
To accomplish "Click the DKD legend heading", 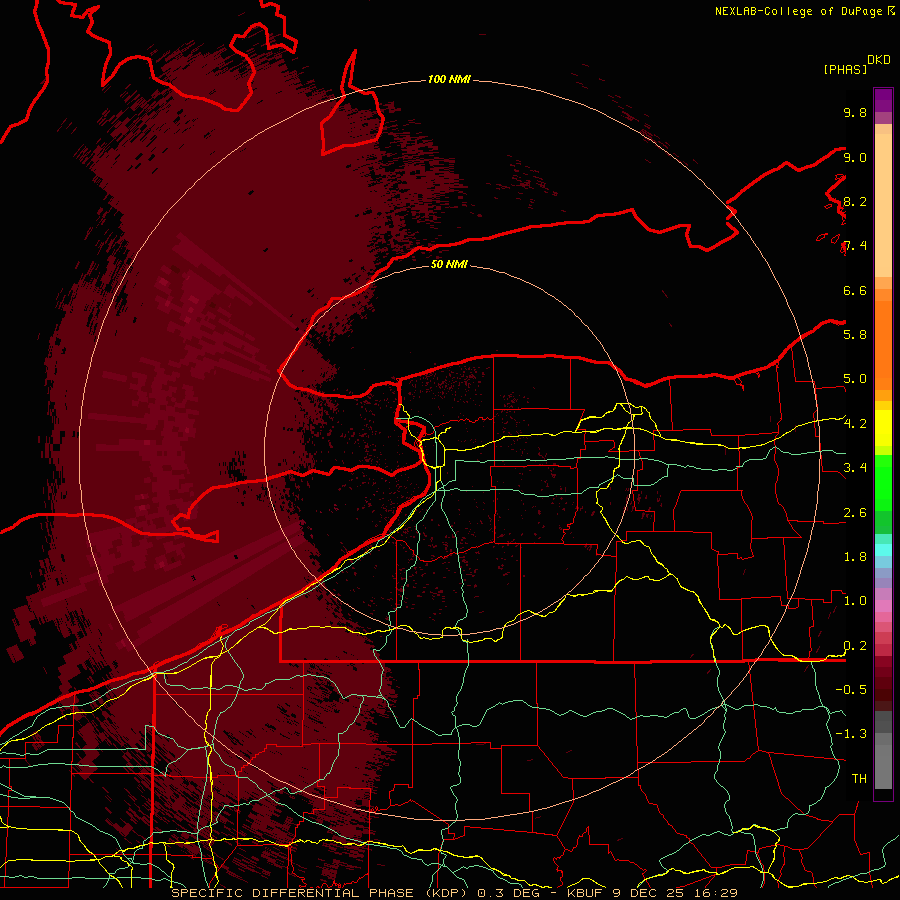I will (878, 60).
